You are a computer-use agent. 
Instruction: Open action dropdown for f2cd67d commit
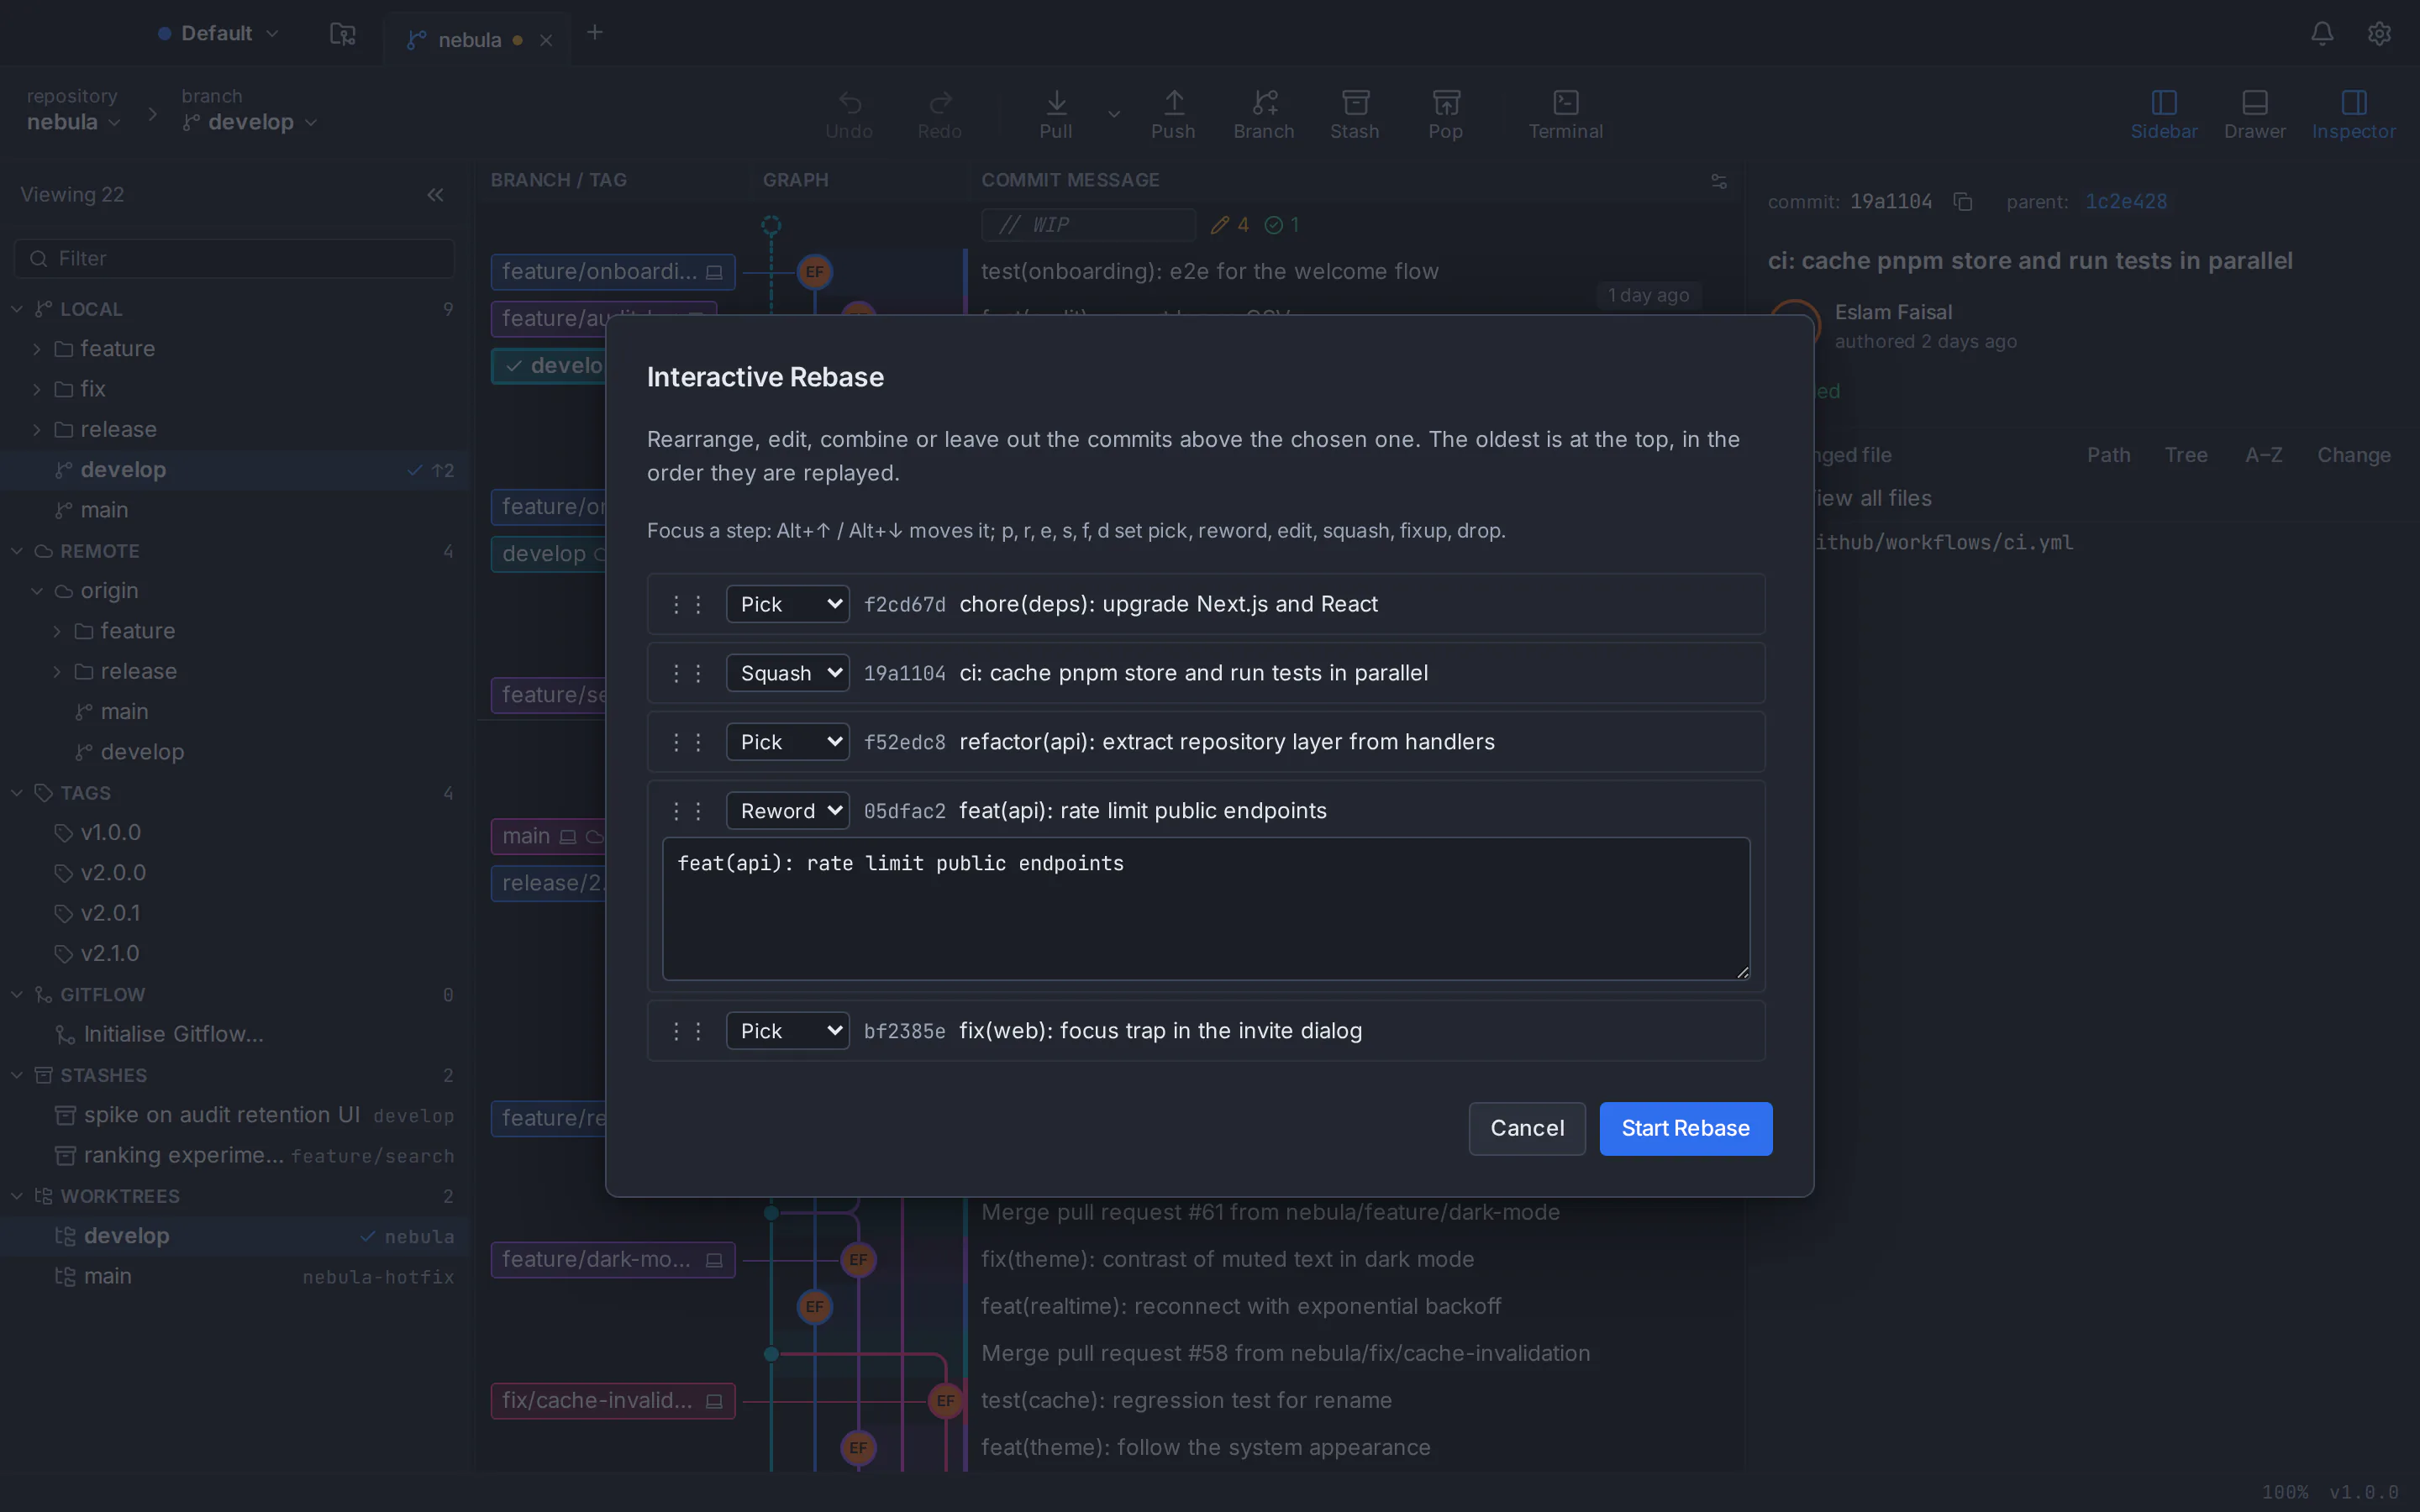pos(788,604)
